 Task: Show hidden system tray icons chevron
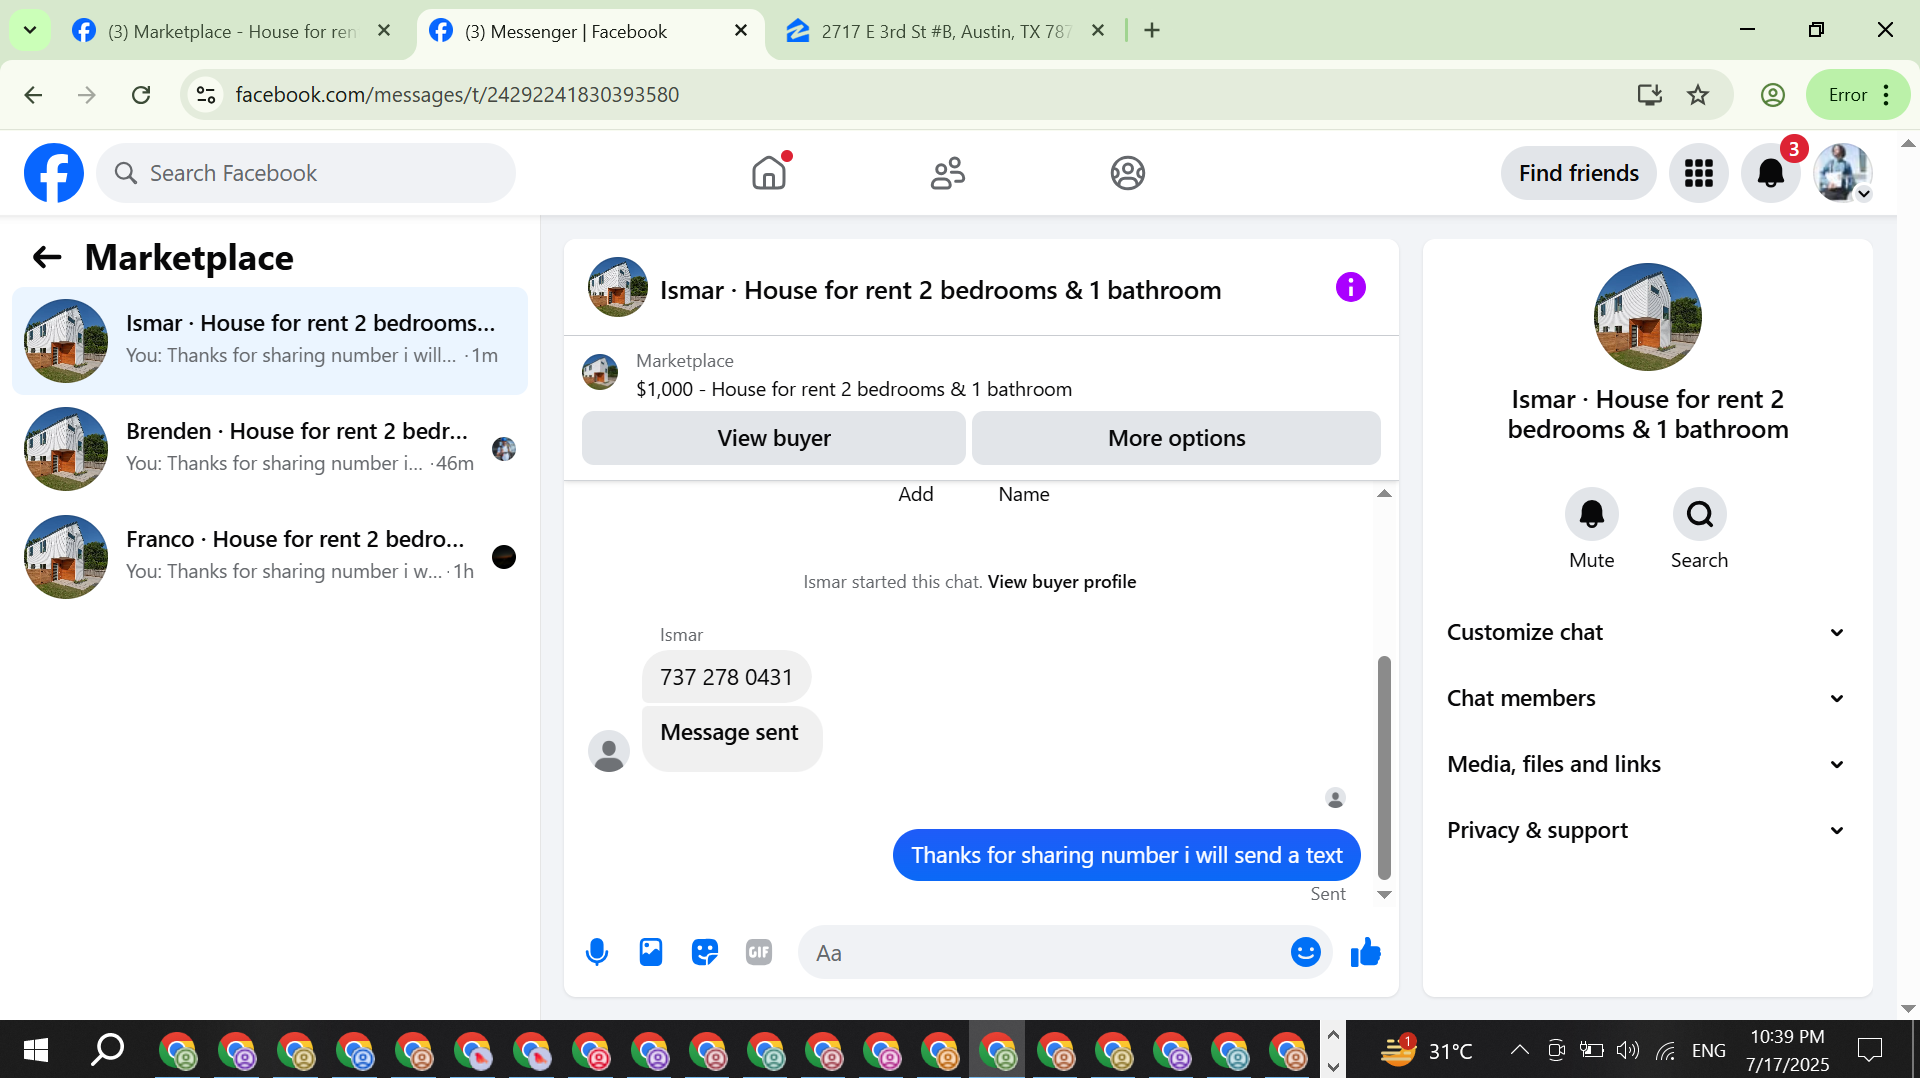(1519, 1050)
